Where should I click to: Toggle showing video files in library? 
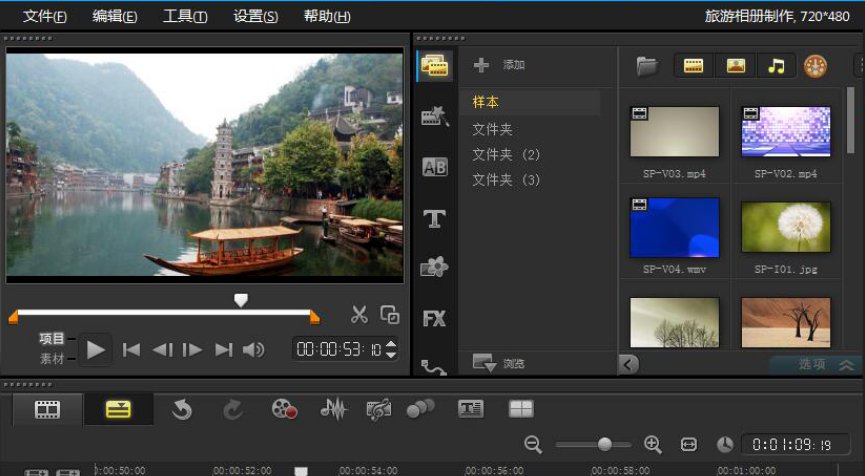coord(693,66)
